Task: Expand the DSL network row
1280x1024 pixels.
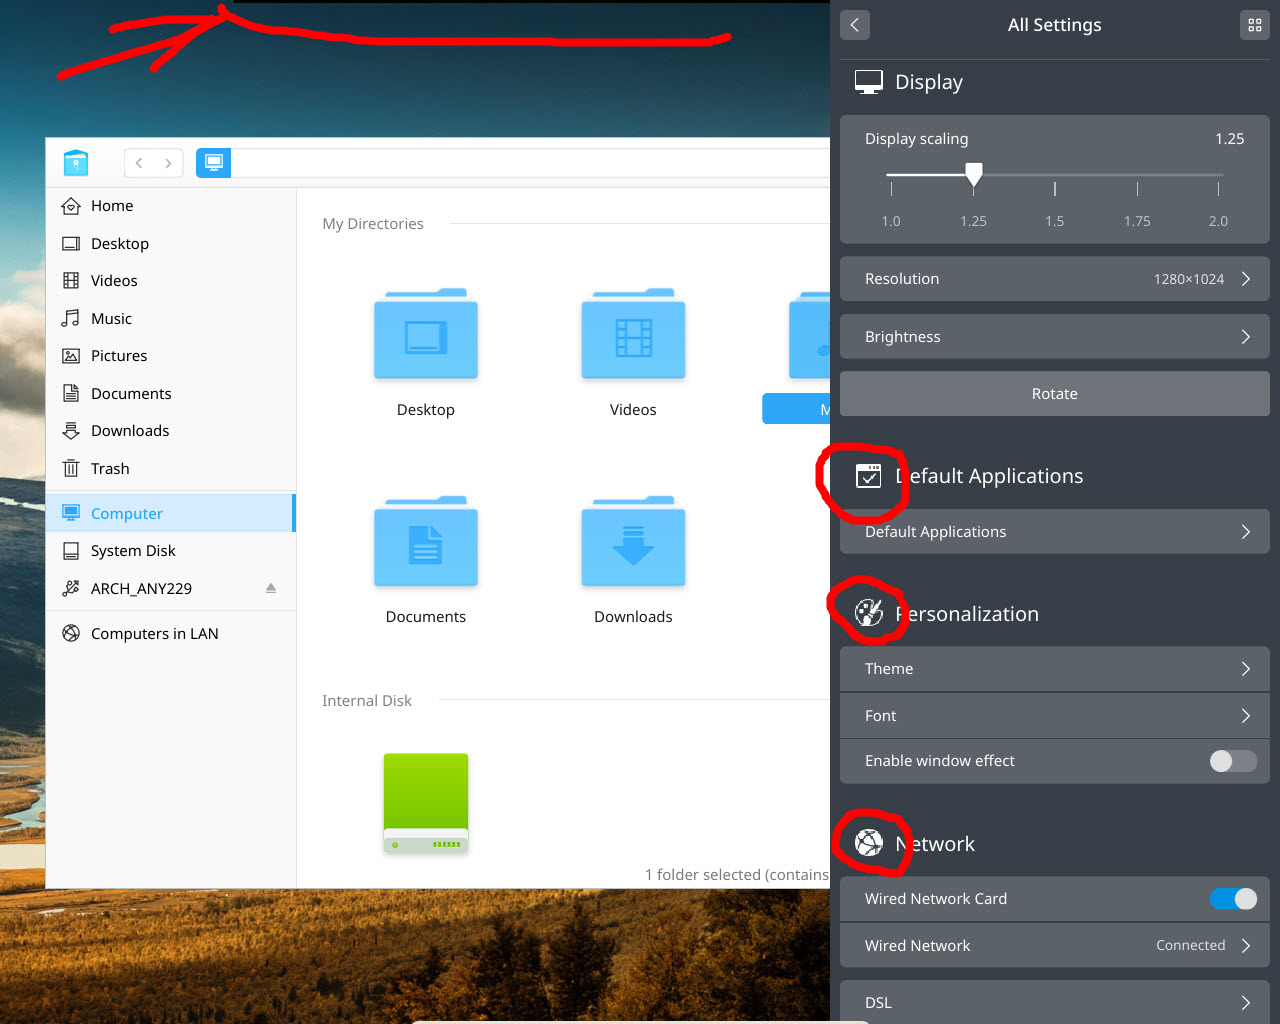Action: [1055, 1002]
